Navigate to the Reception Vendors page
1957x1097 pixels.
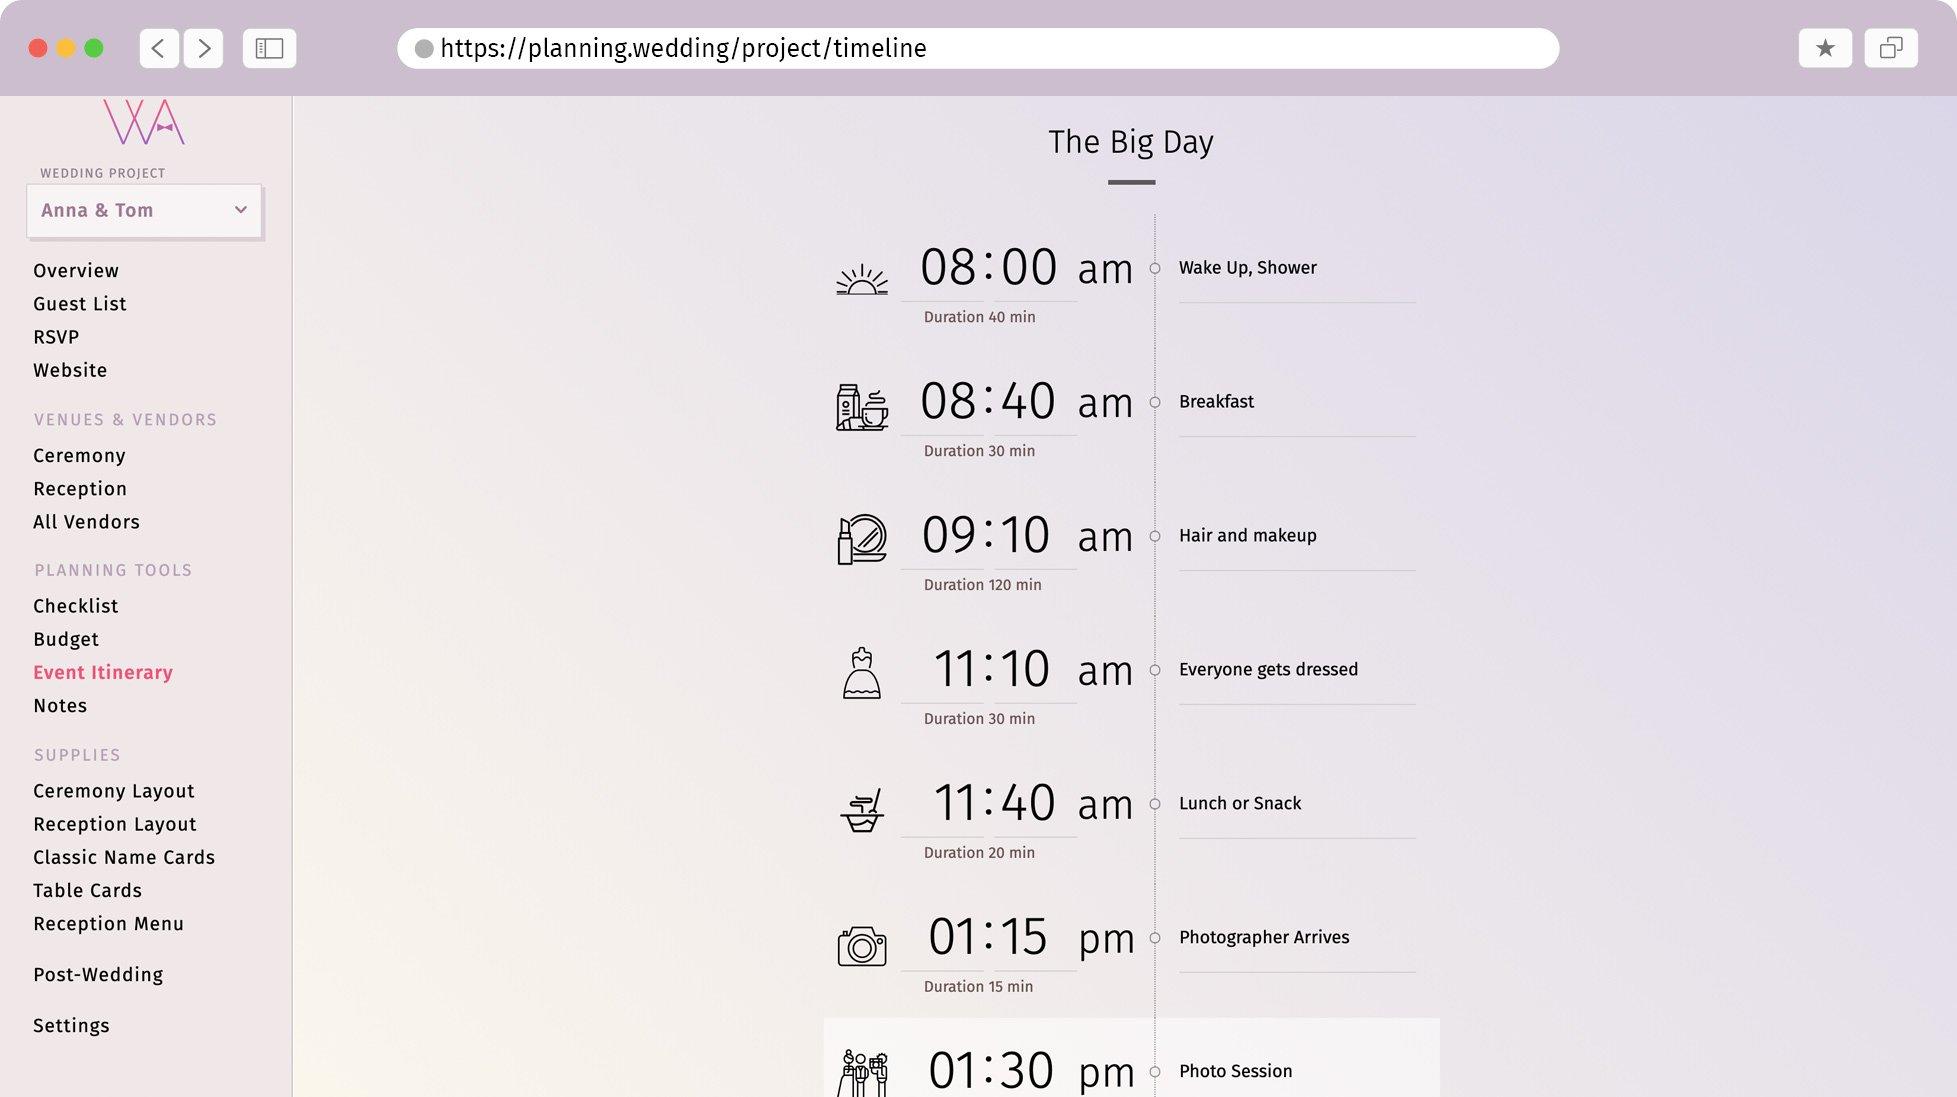click(x=79, y=488)
